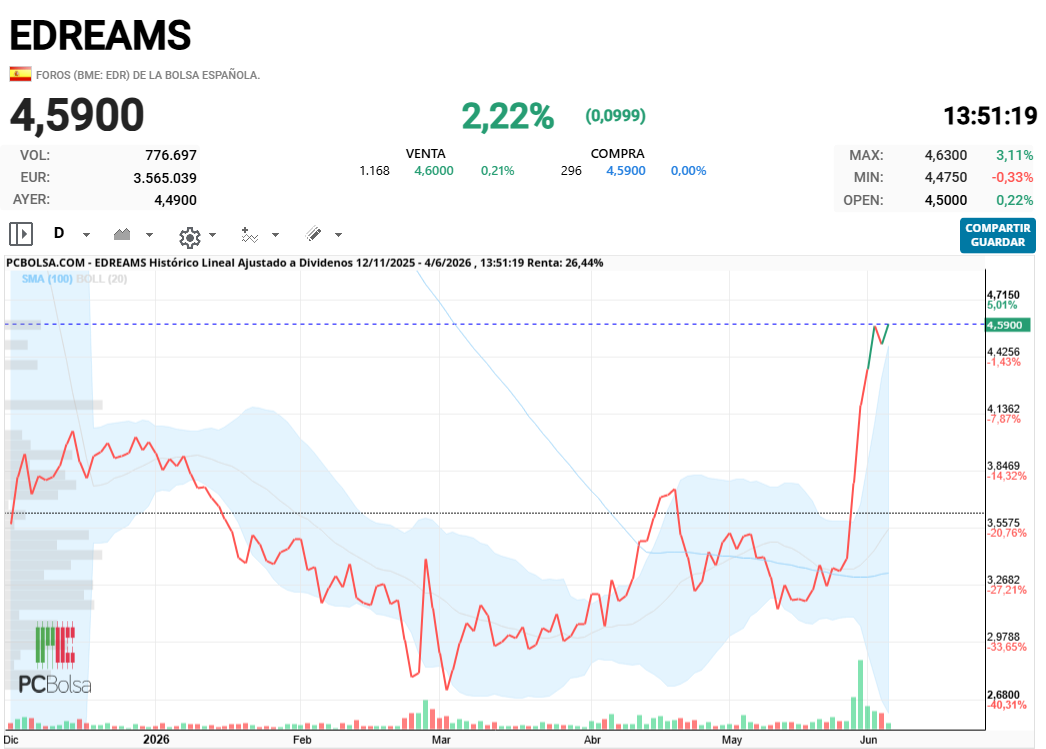
Task: Click the MIN percentage -0,33%
Action: click(1012, 177)
